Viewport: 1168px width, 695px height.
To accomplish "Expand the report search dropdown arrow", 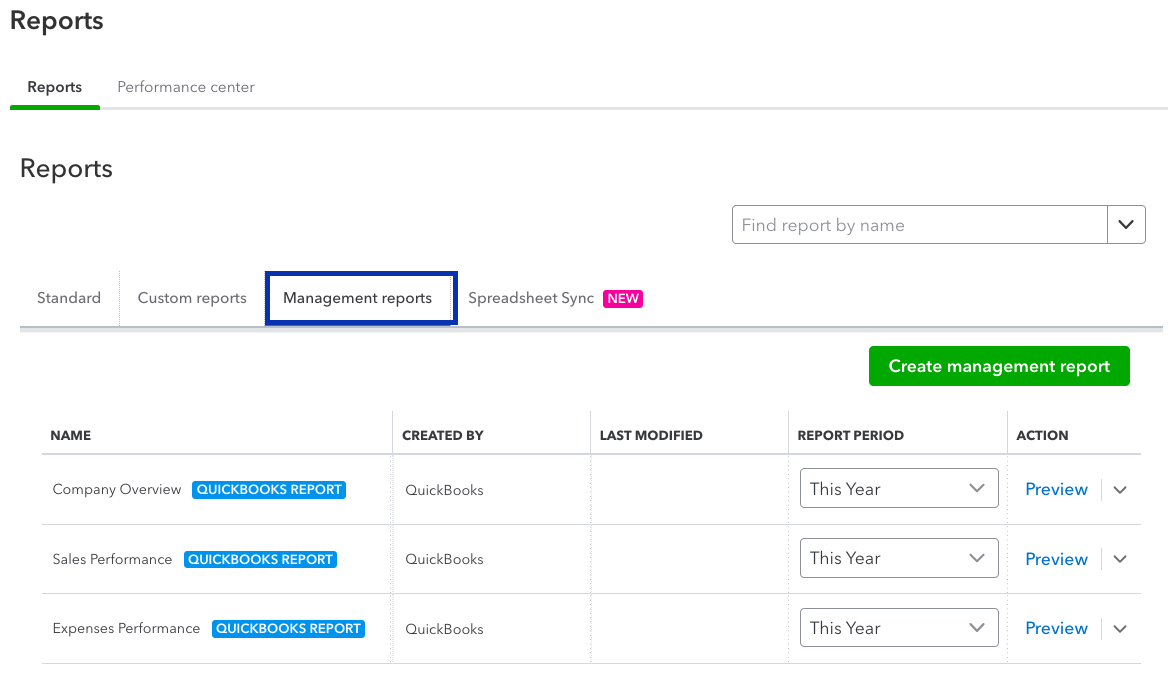I will pos(1126,225).
